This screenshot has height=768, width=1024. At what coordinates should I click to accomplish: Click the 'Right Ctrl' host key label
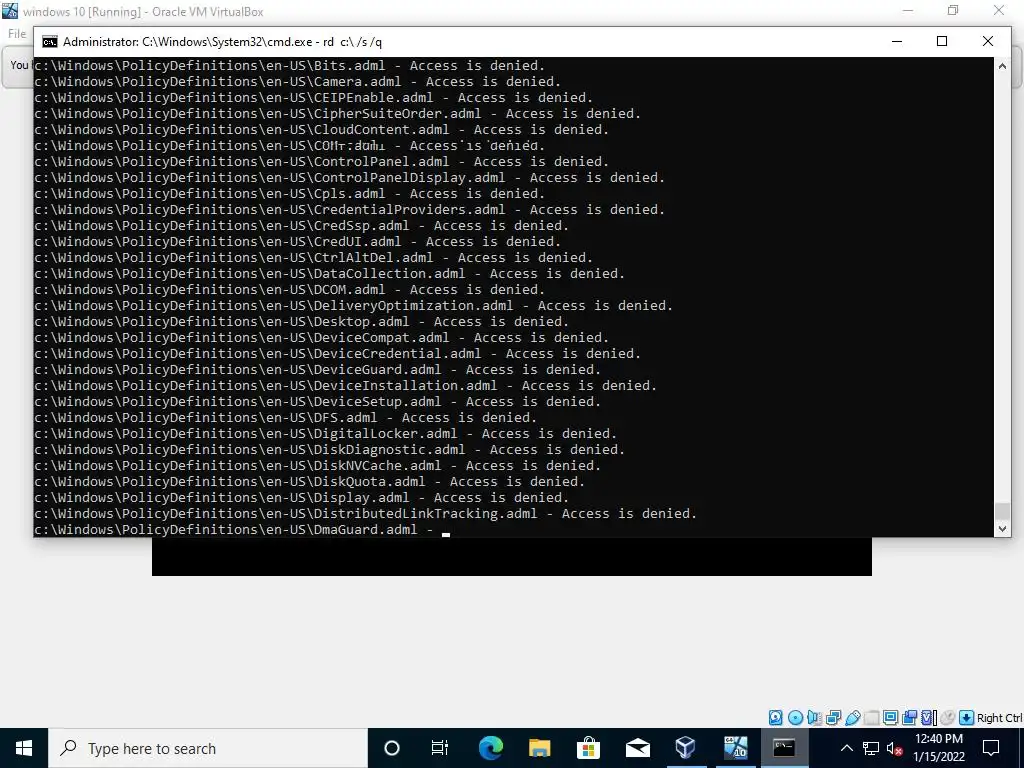point(999,718)
